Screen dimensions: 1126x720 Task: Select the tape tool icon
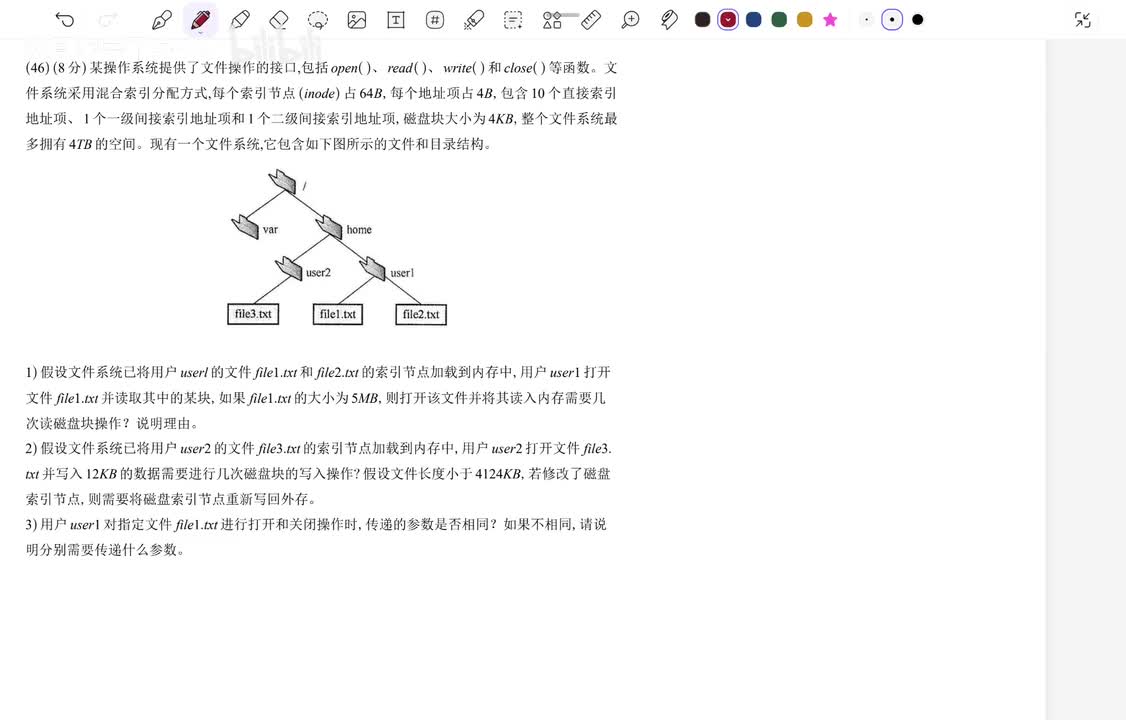[669, 20]
